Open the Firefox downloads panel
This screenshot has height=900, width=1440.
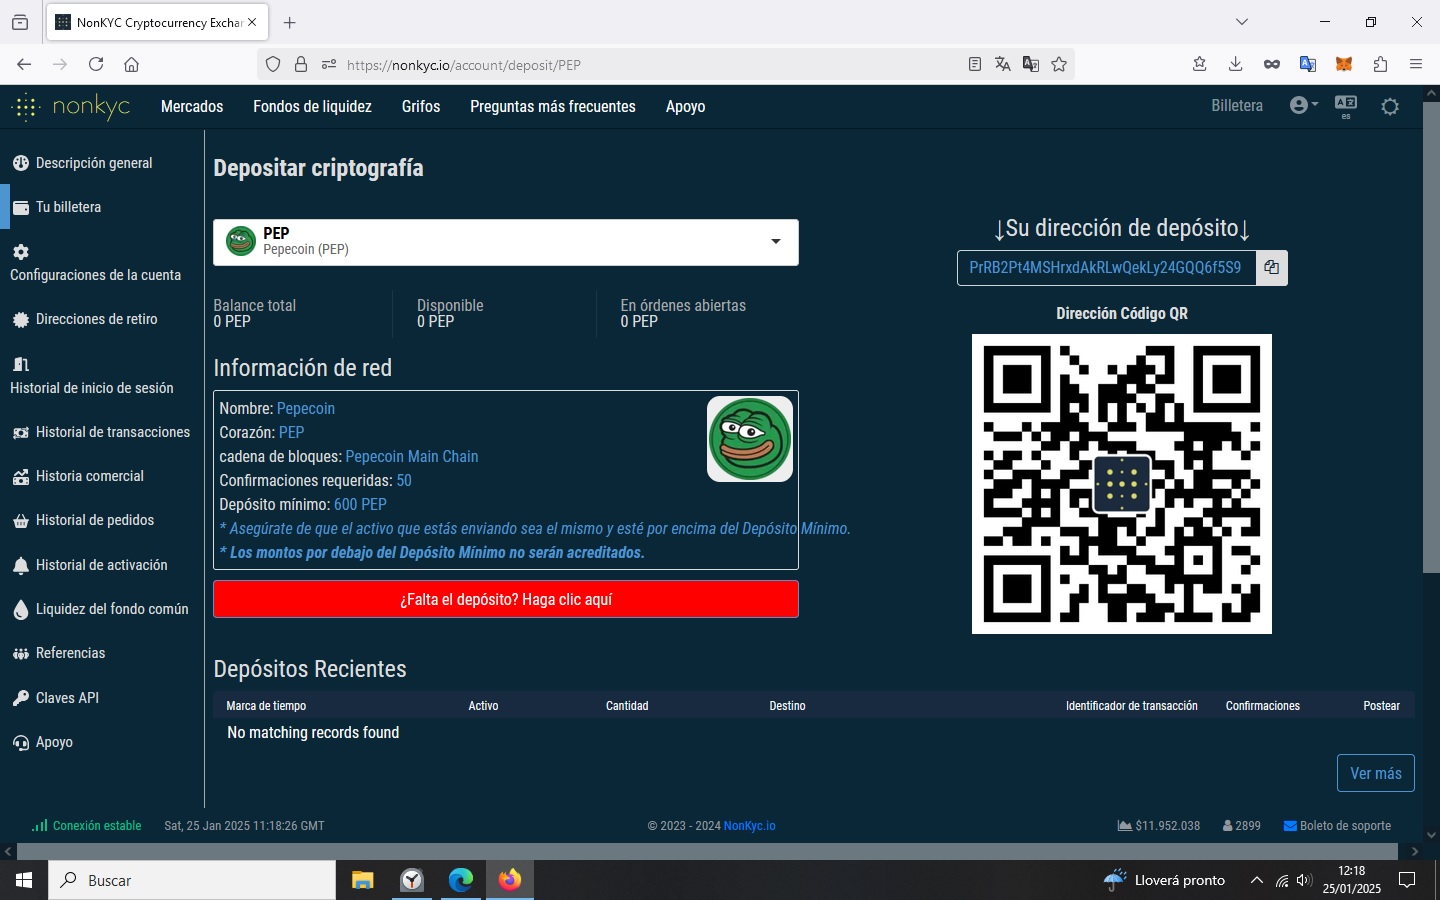coord(1235,64)
